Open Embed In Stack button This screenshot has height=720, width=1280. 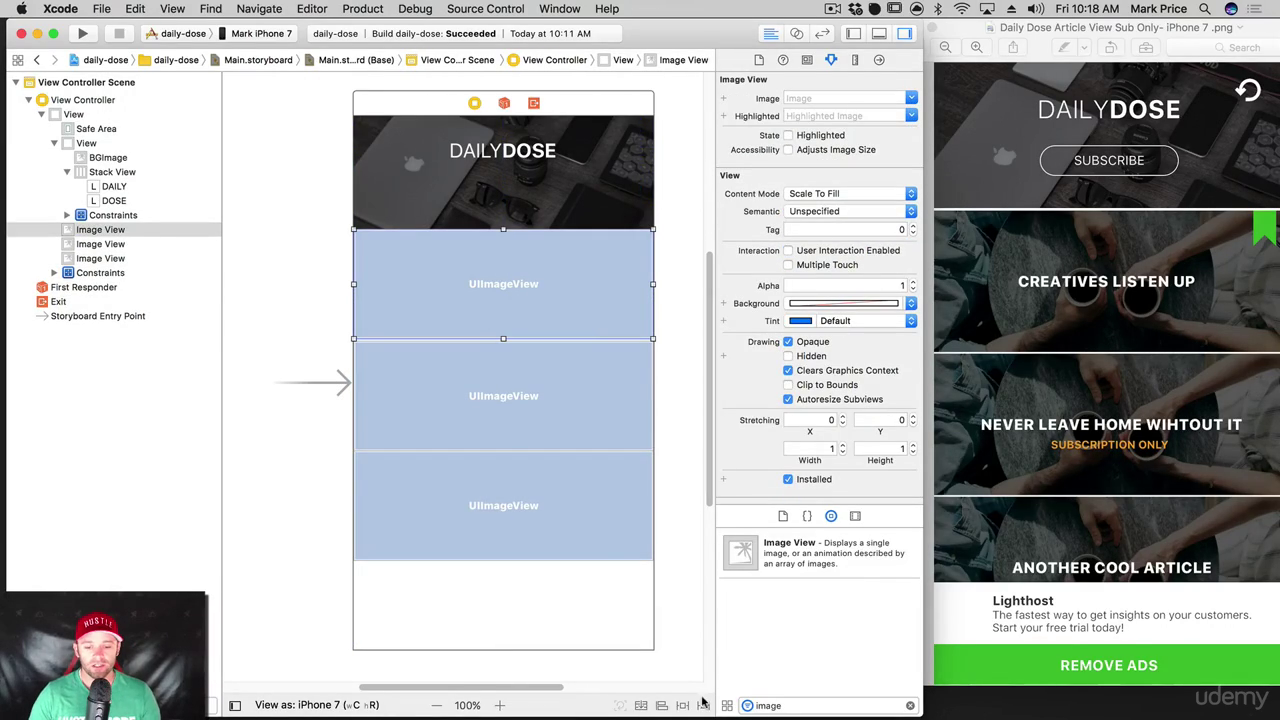coord(641,705)
